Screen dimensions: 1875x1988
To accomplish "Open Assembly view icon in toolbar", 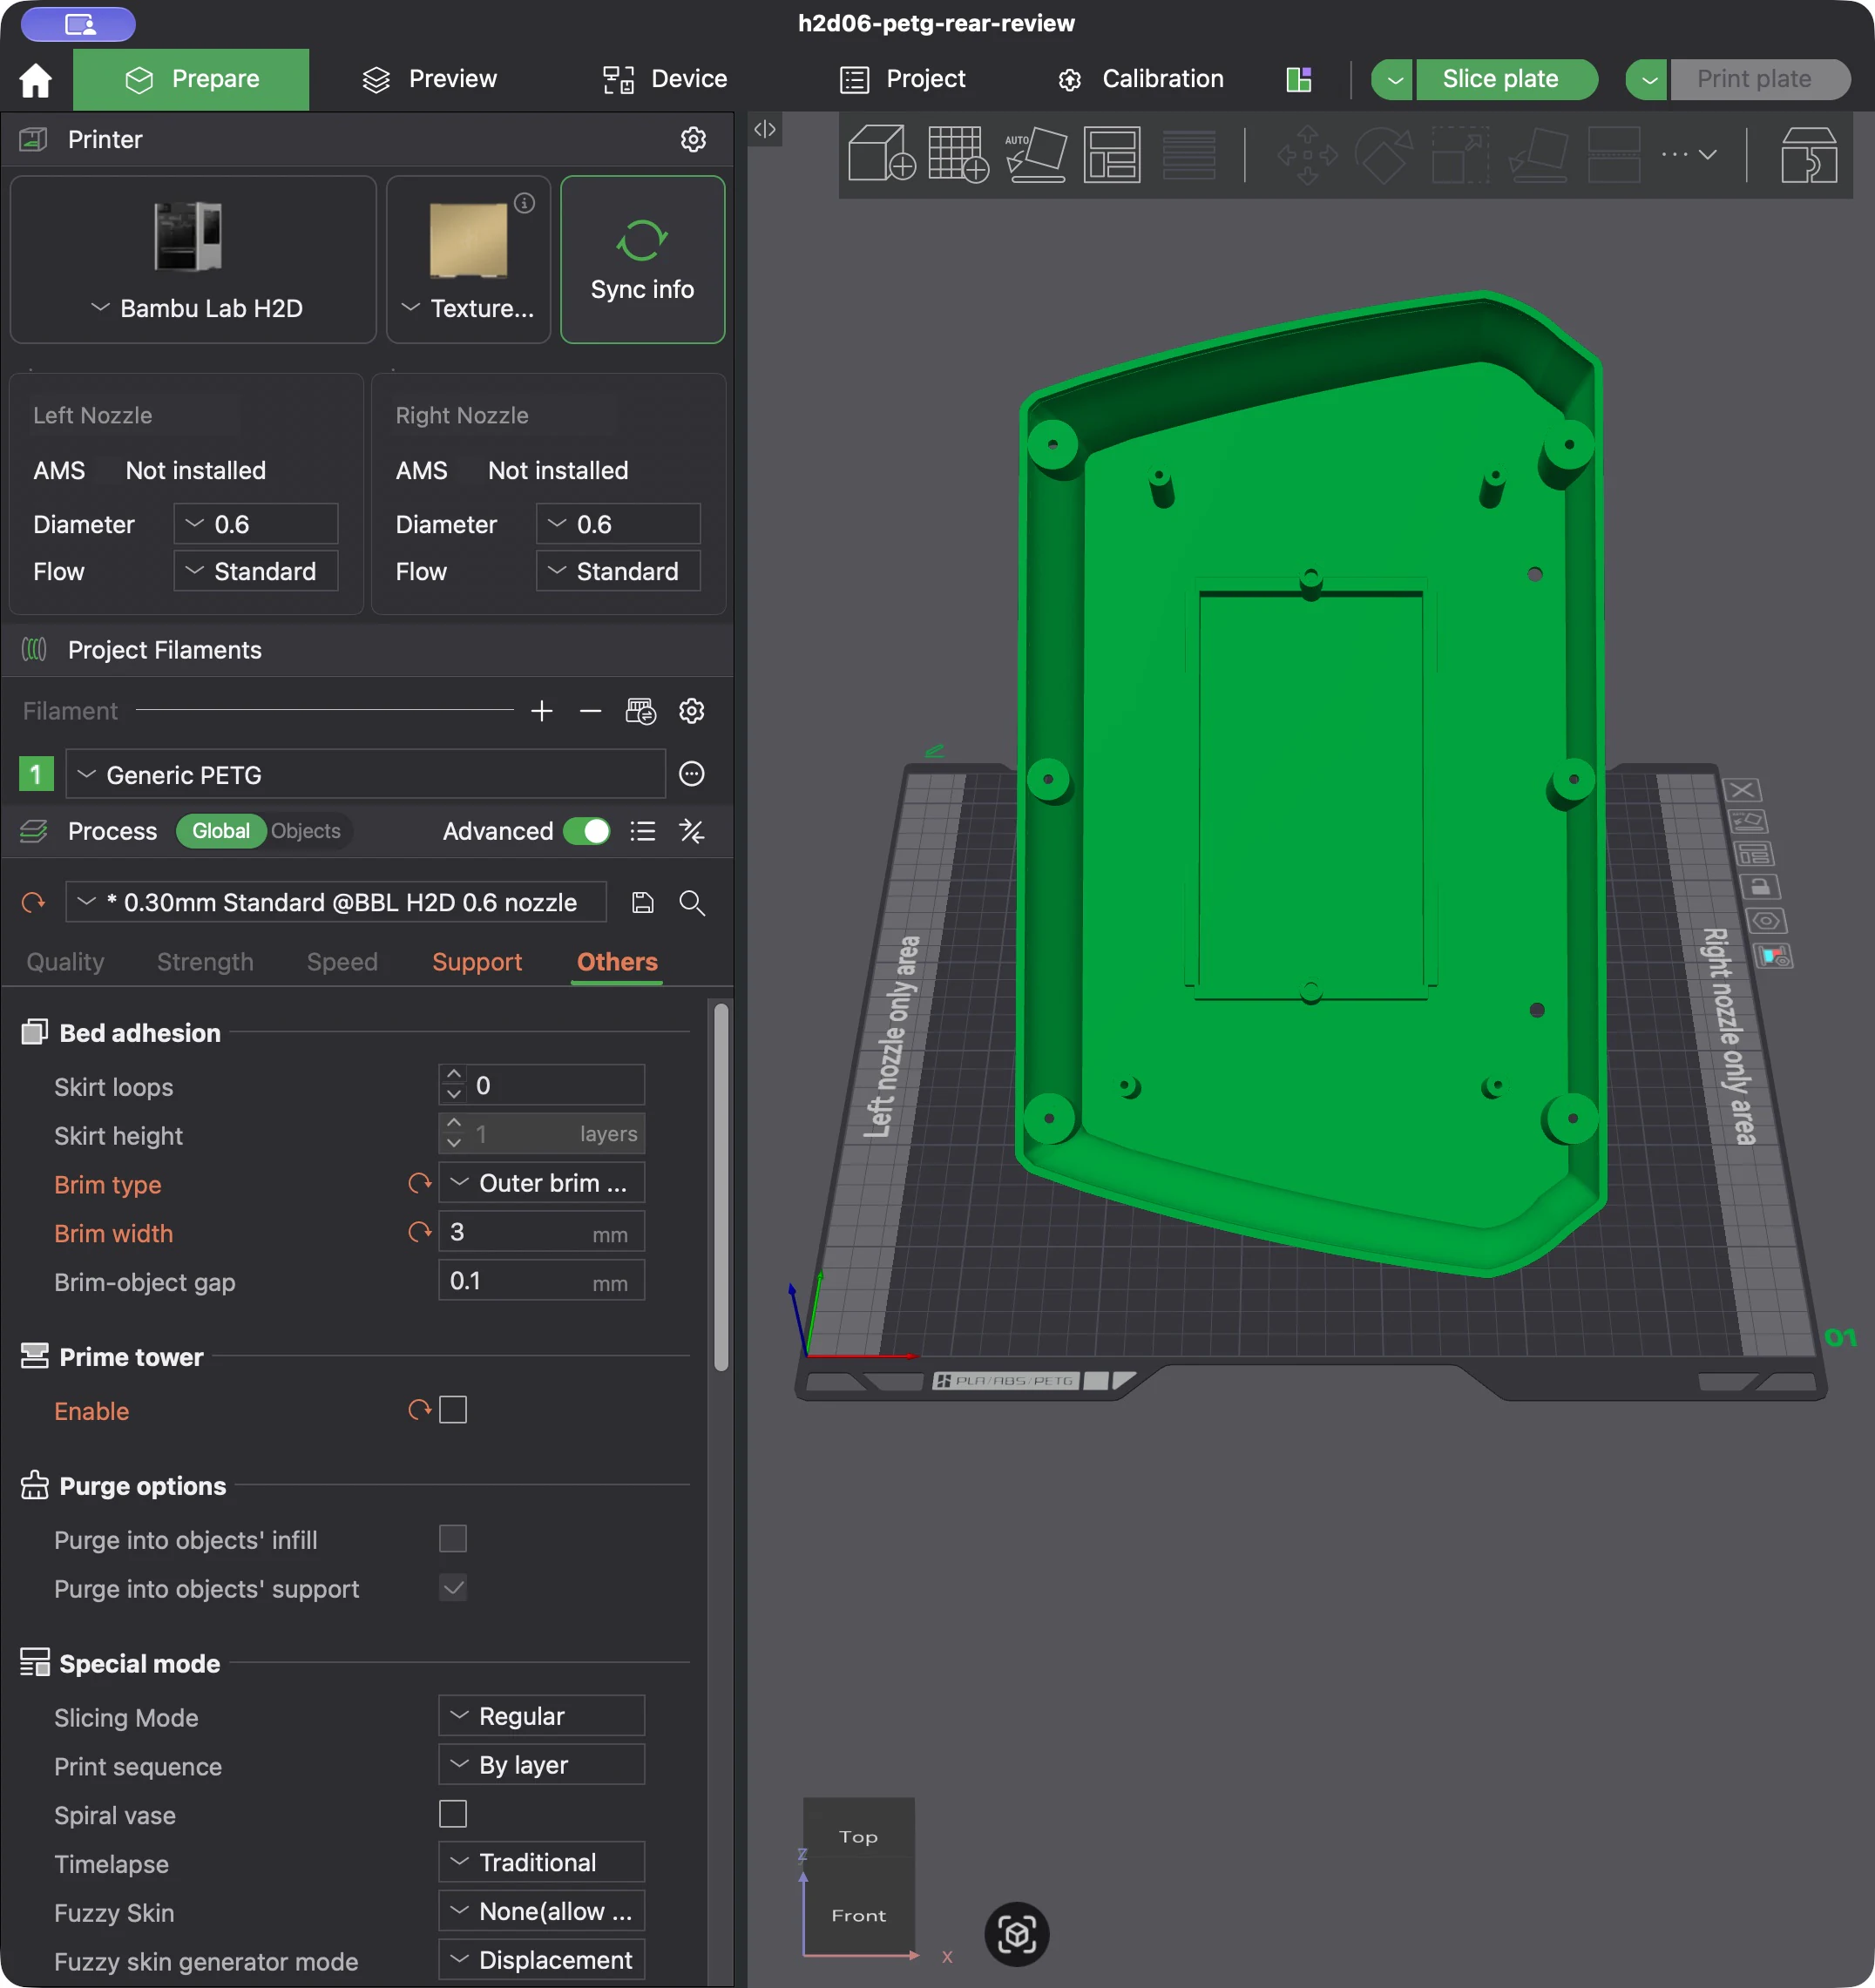I will click(1808, 154).
